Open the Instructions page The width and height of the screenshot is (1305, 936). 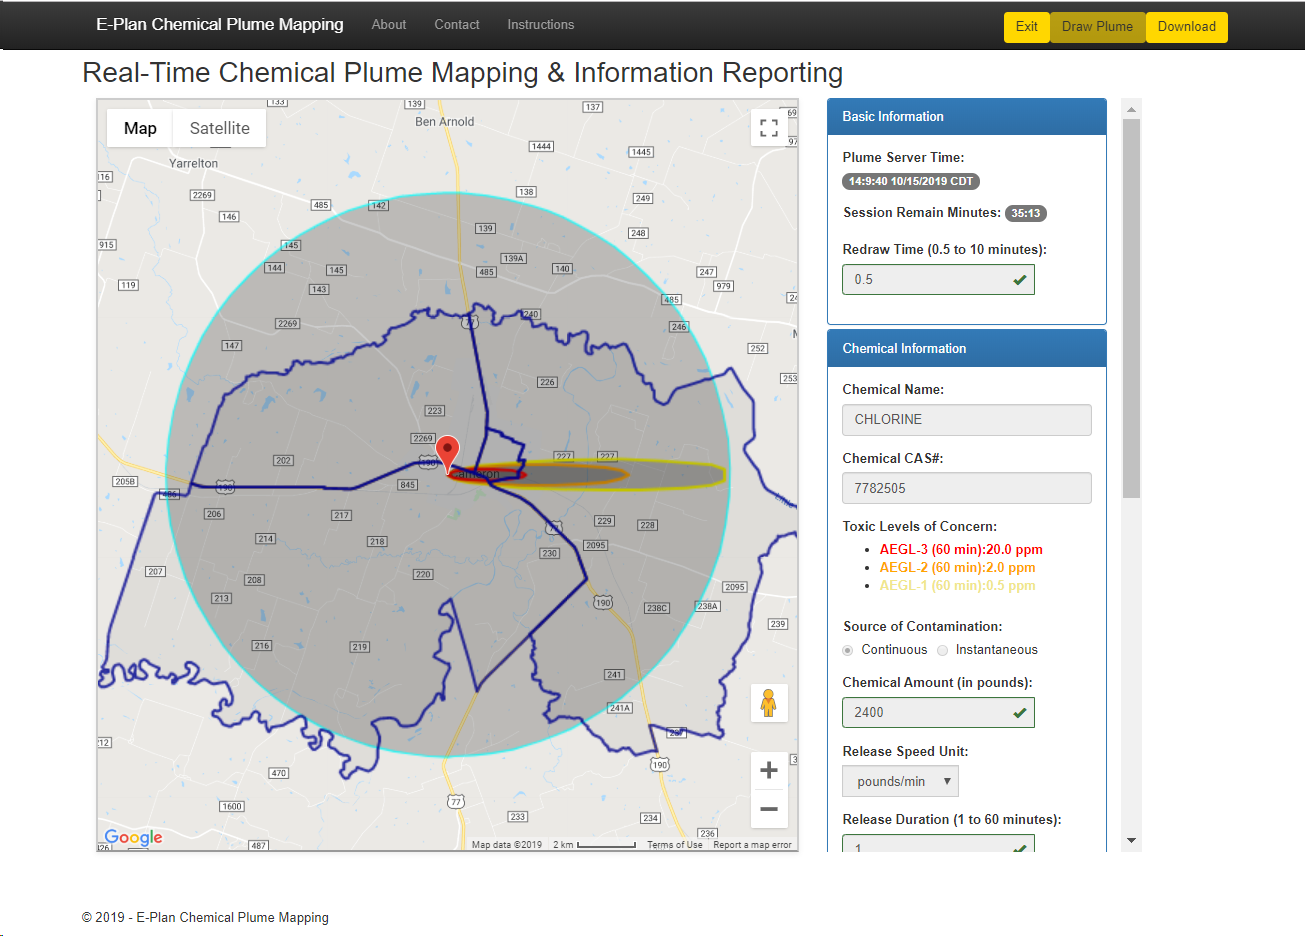[x=540, y=25]
